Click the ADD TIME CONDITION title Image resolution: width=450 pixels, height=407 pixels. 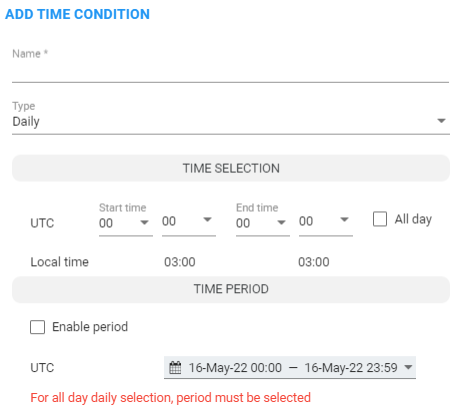[77, 14]
